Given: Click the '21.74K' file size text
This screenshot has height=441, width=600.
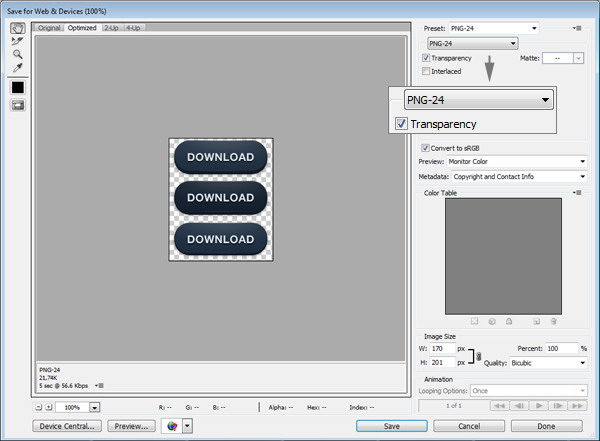Looking at the screenshot, I should (48, 377).
